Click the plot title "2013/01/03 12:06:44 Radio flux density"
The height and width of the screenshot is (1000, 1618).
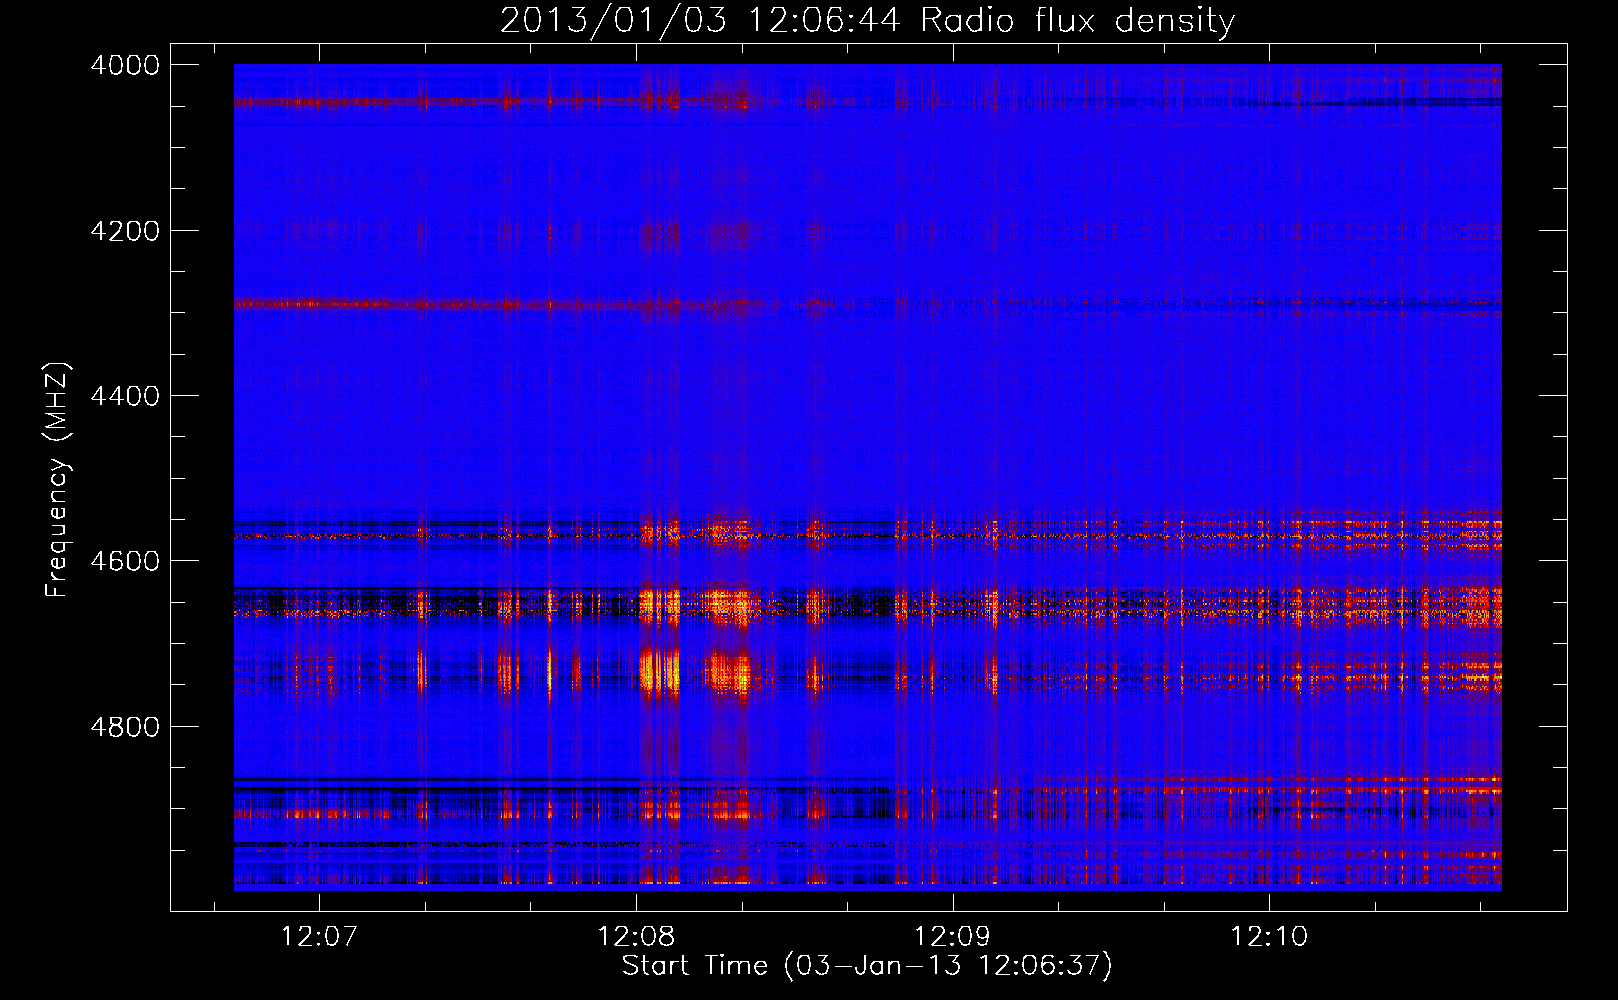click(x=867, y=20)
